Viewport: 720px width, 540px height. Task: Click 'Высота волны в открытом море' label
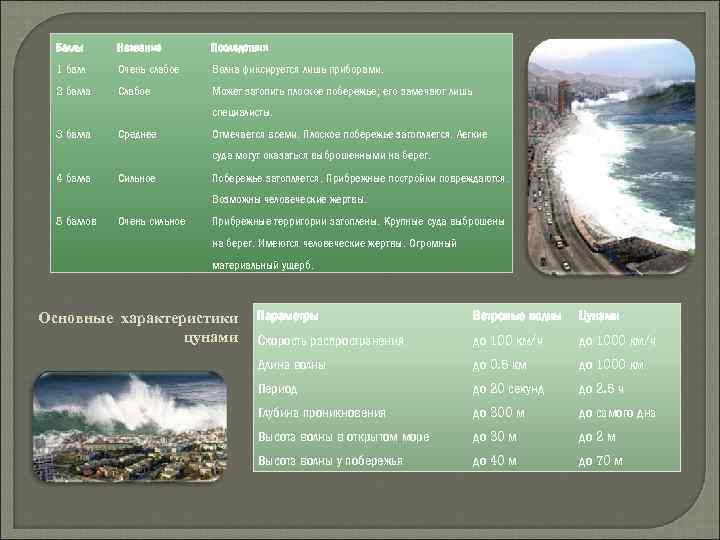344,437
